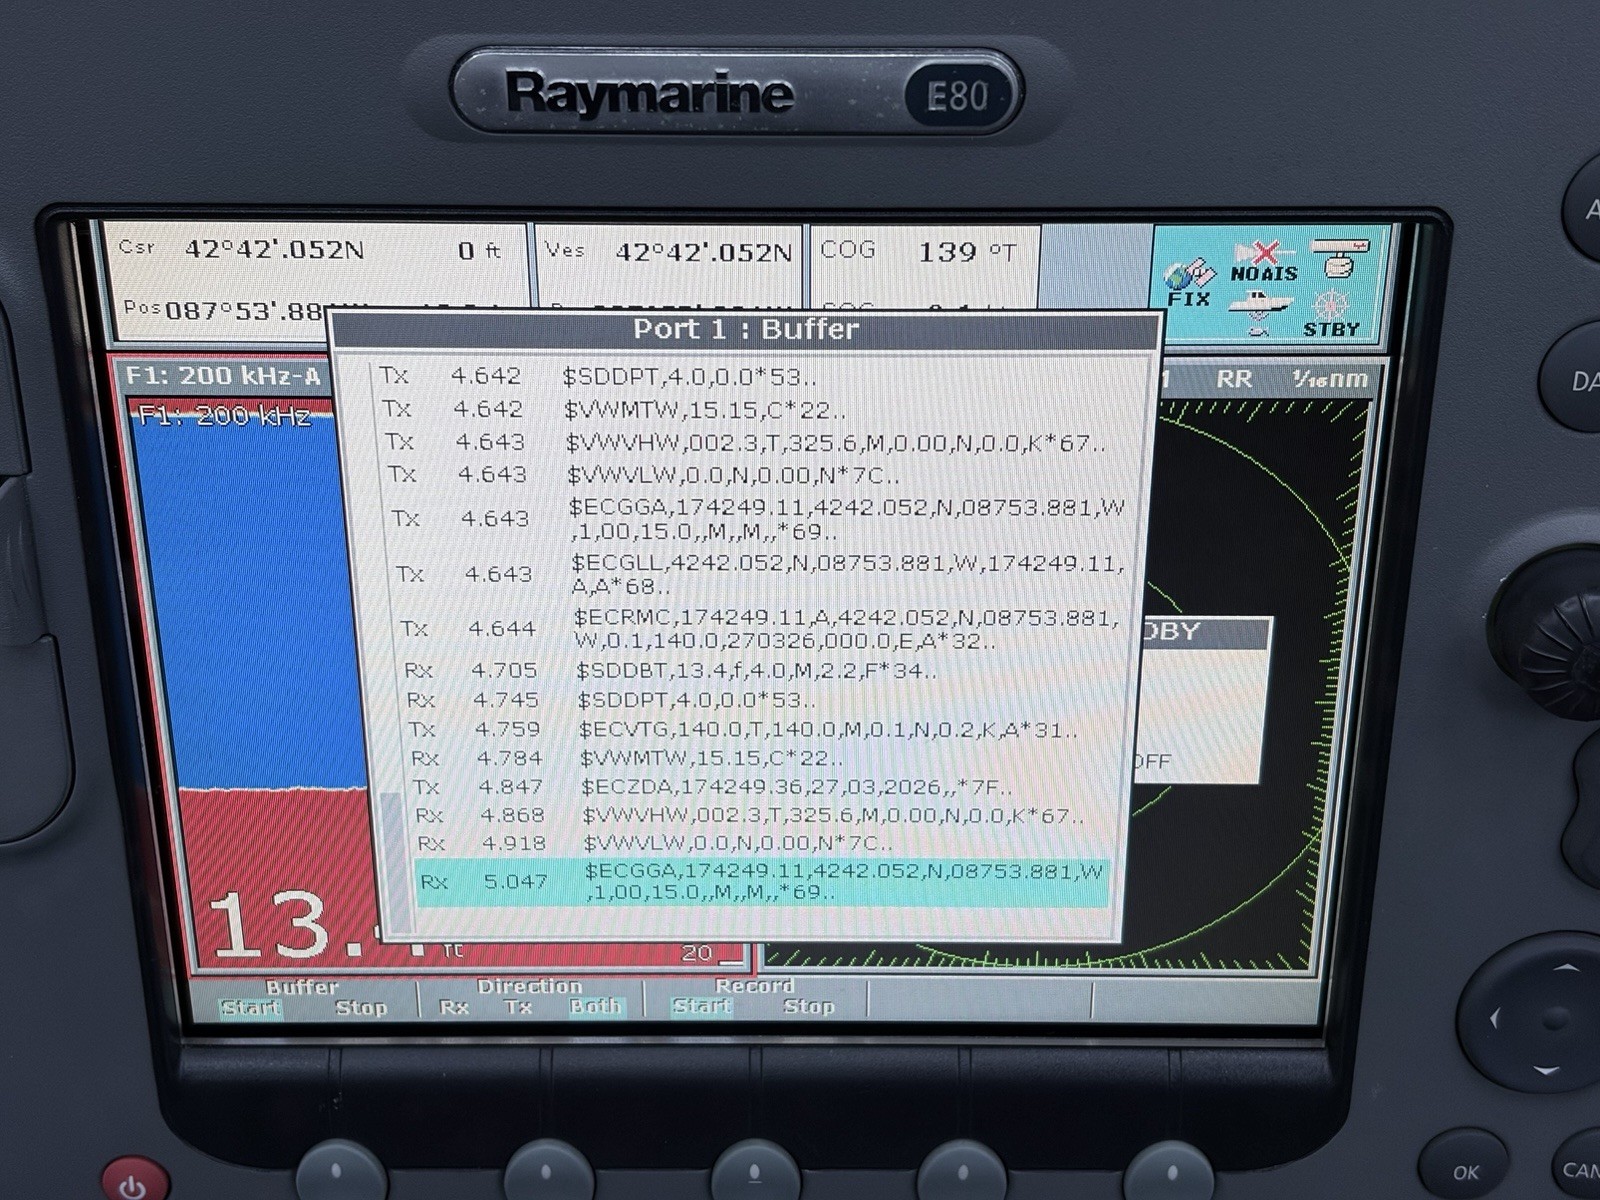This screenshot has width=1600, height=1200.
Task: Select the autopilot control icon
Action: pos(1340,258)
